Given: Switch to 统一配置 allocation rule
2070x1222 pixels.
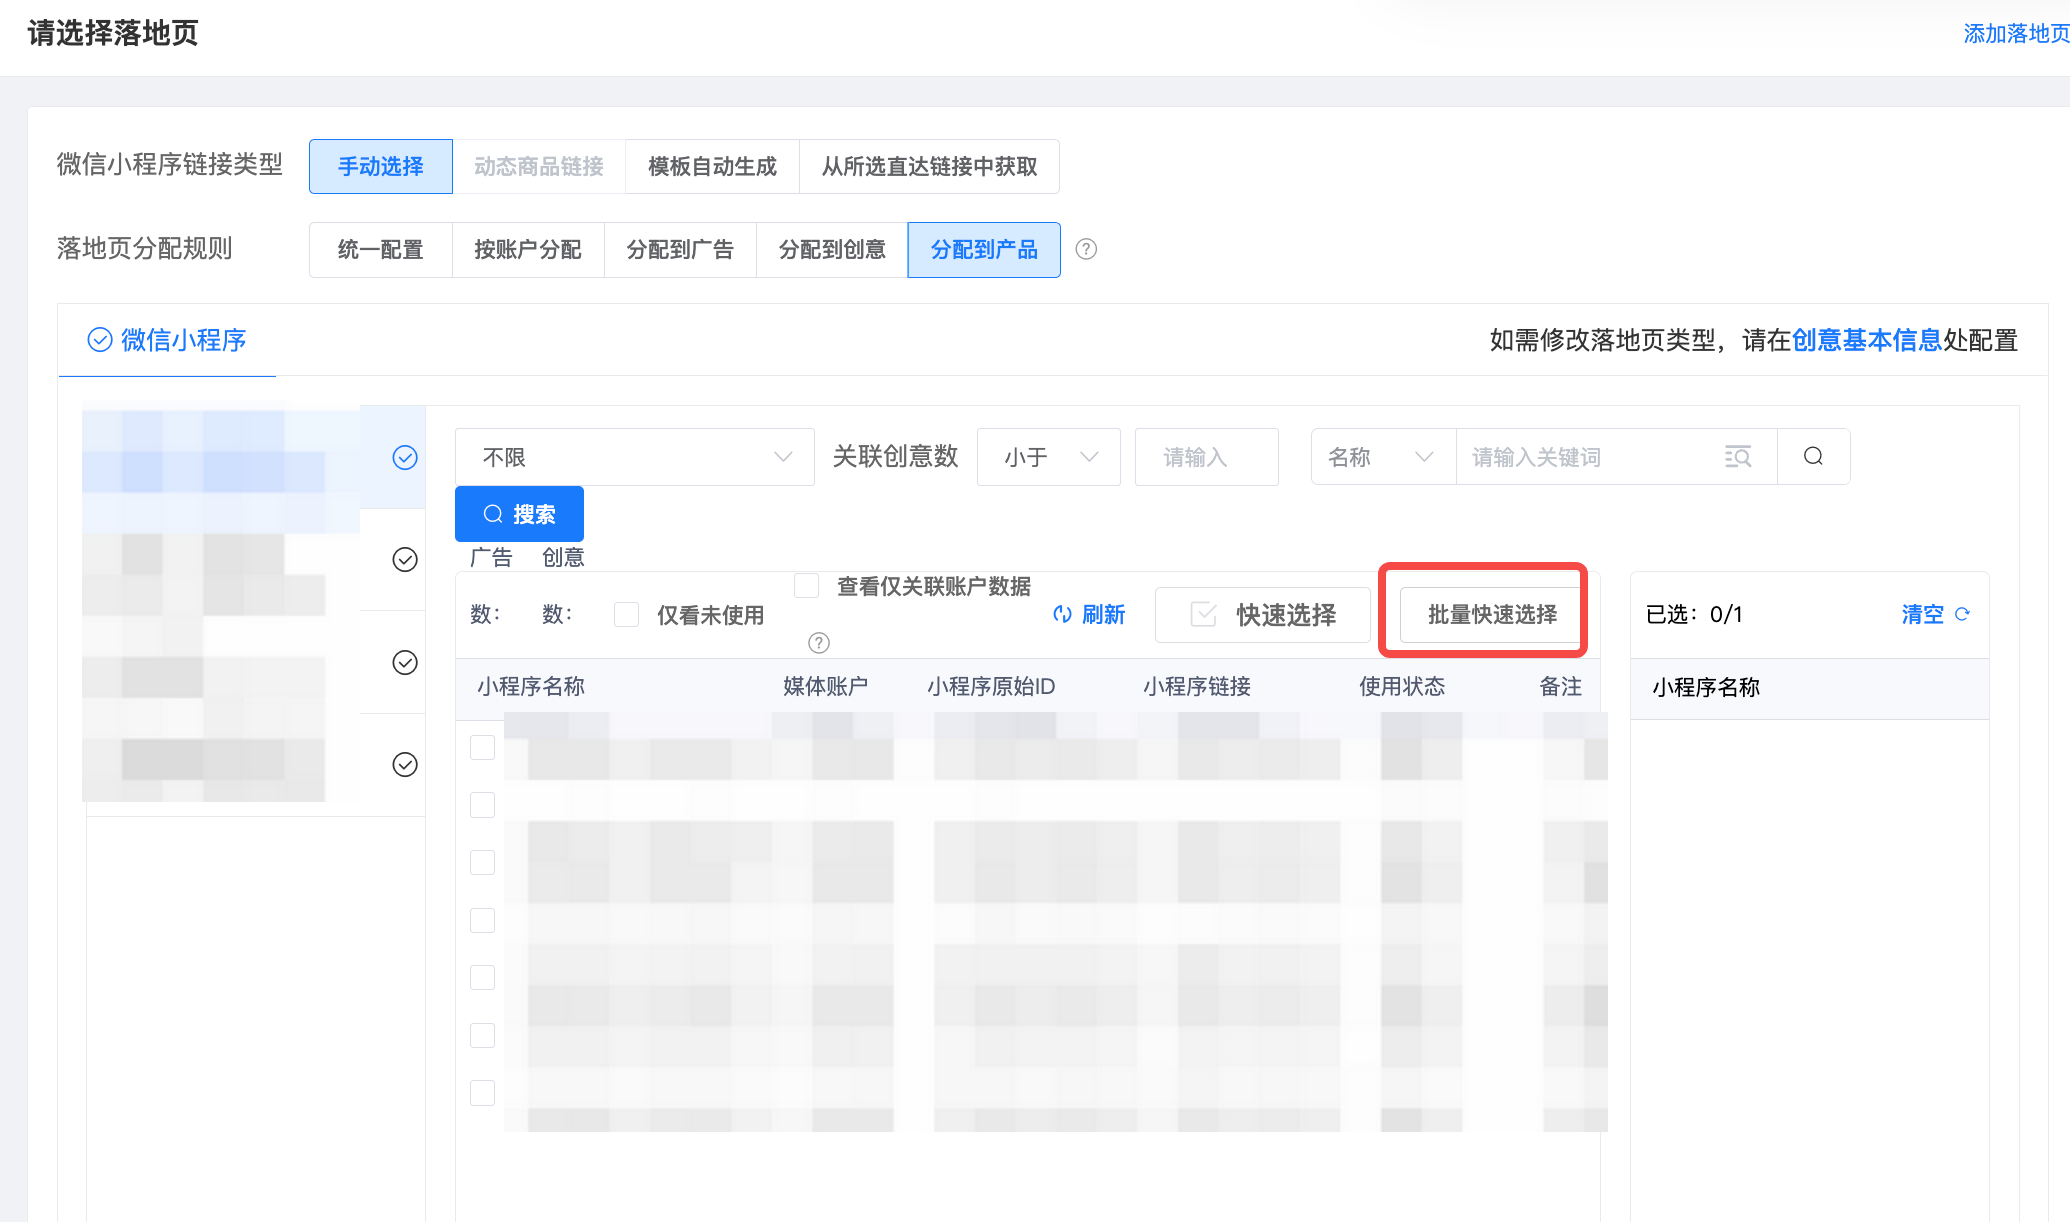Looking at the screenshot, I should pos(381,250).
